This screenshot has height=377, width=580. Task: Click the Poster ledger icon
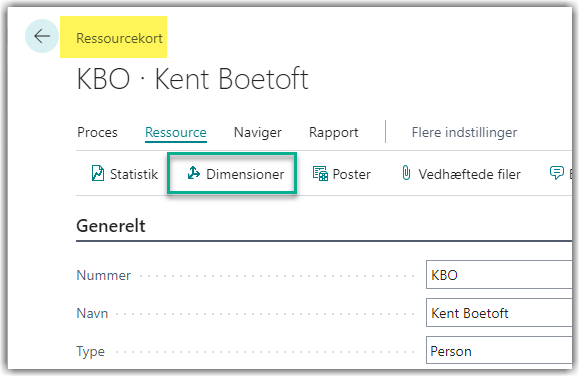tap(320, 174)
